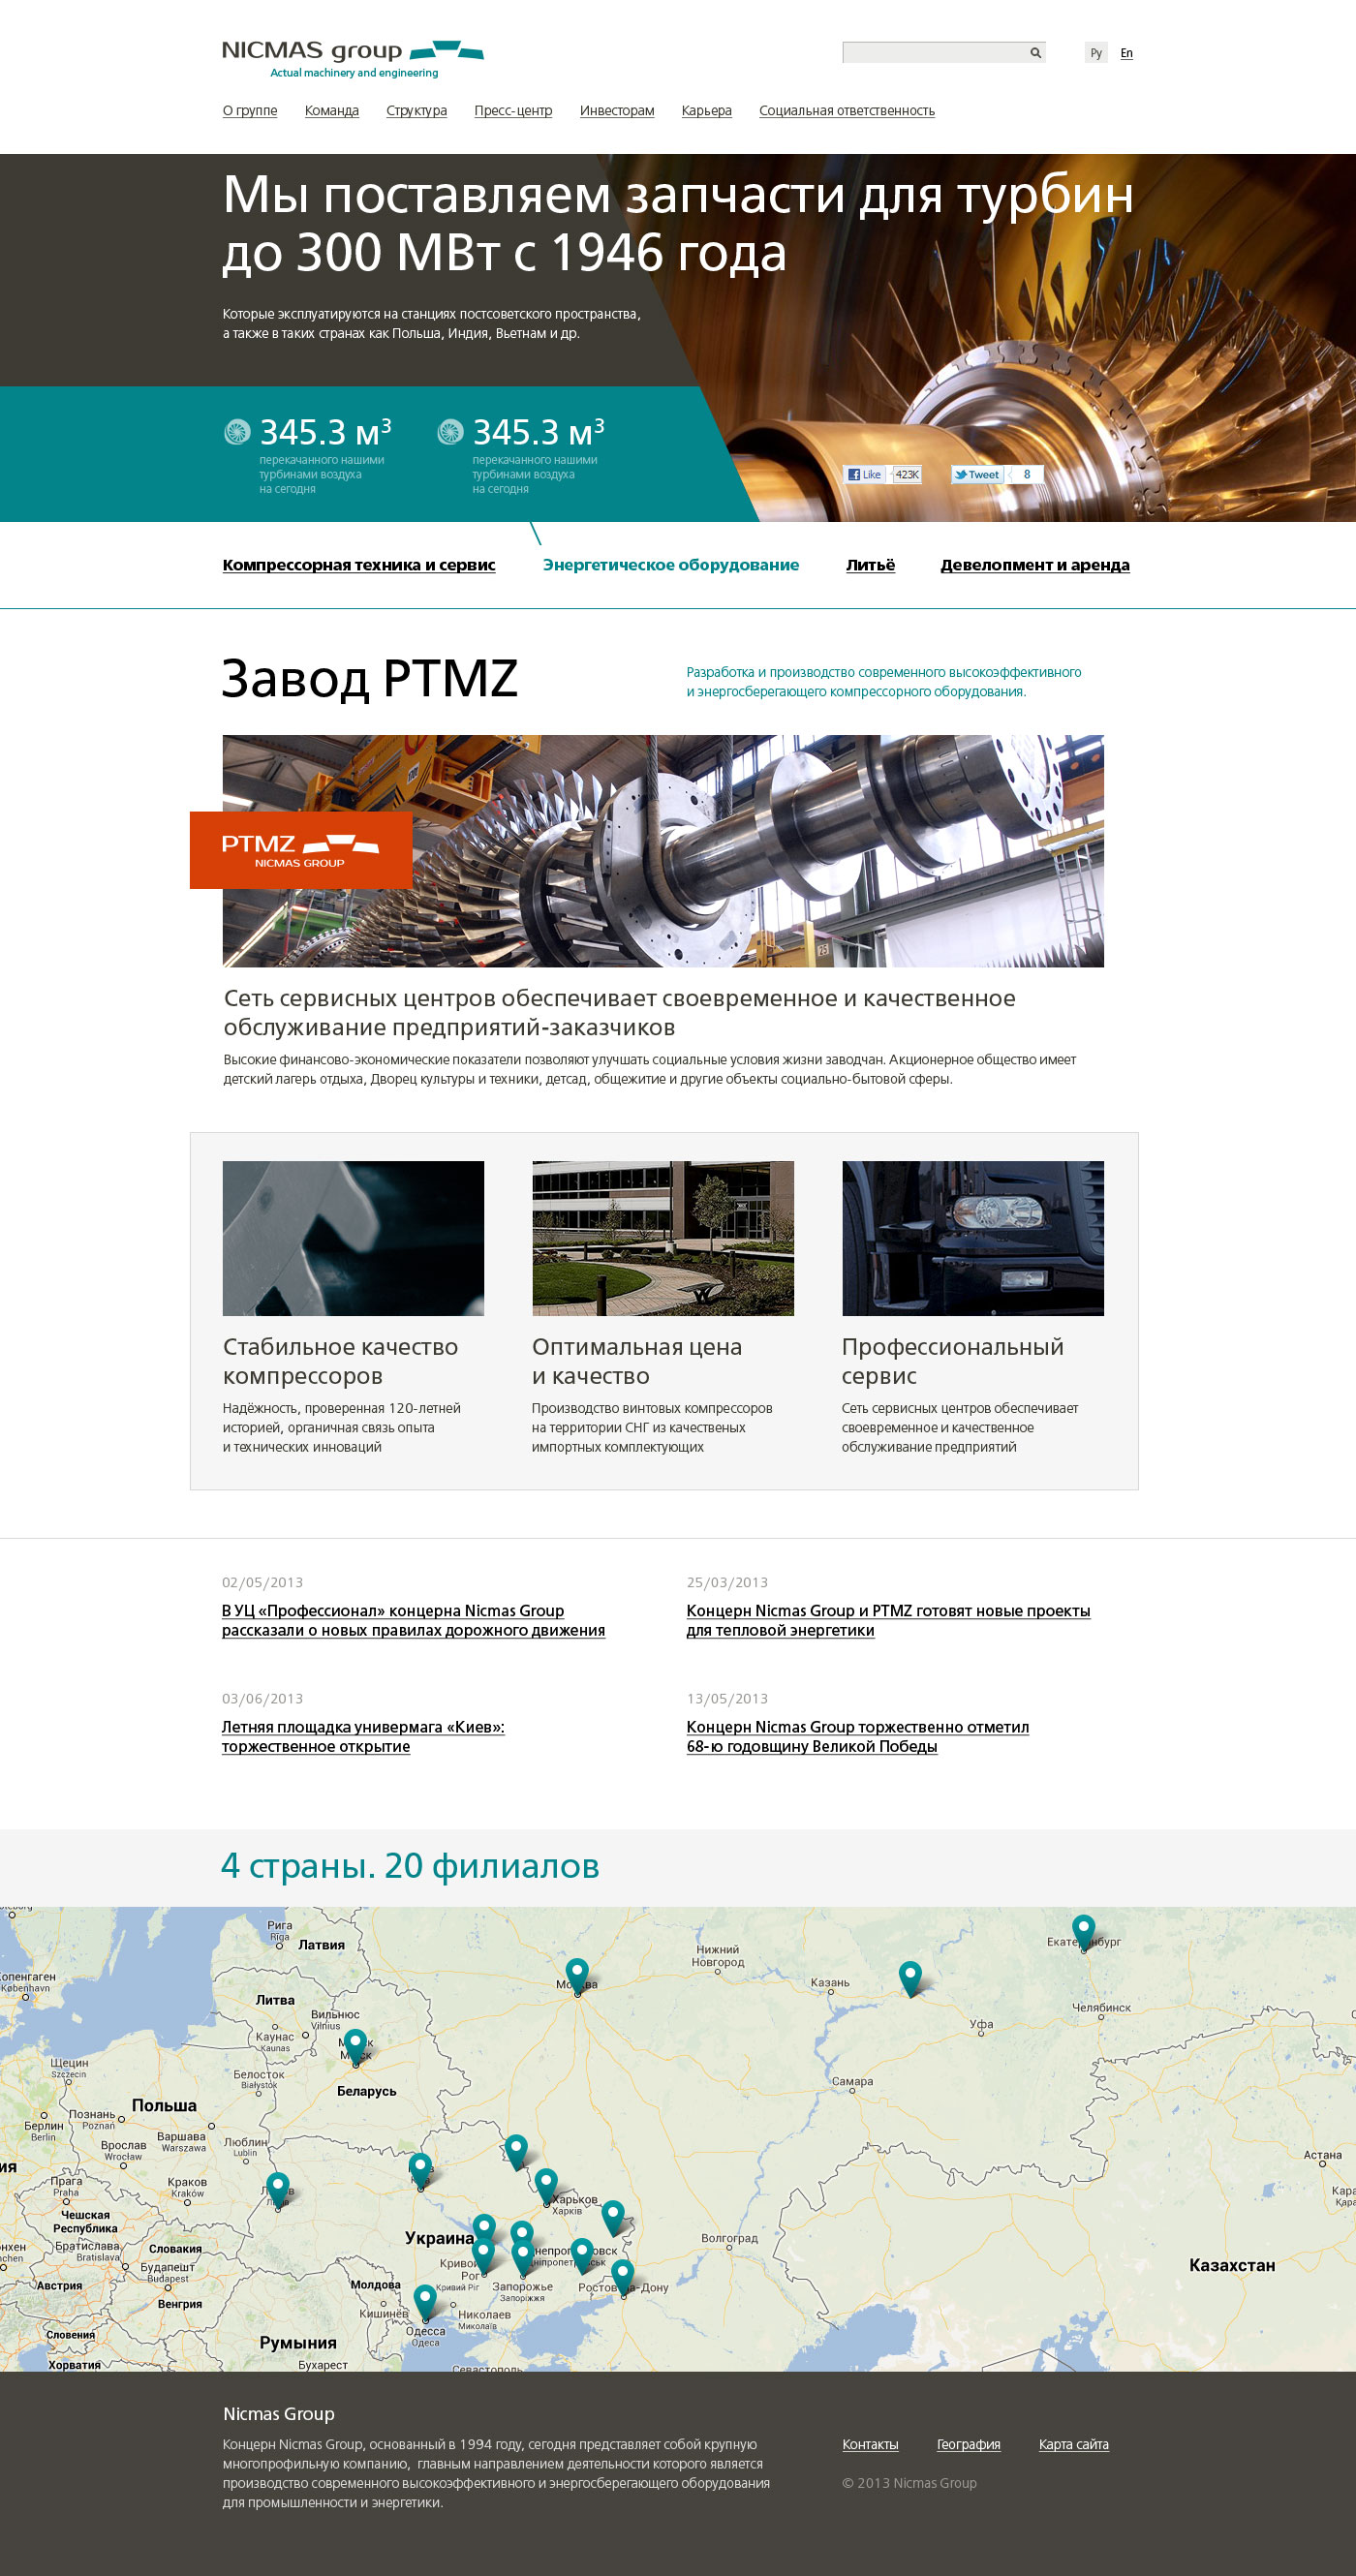Click the search magnifier icon

point(1035,53)
